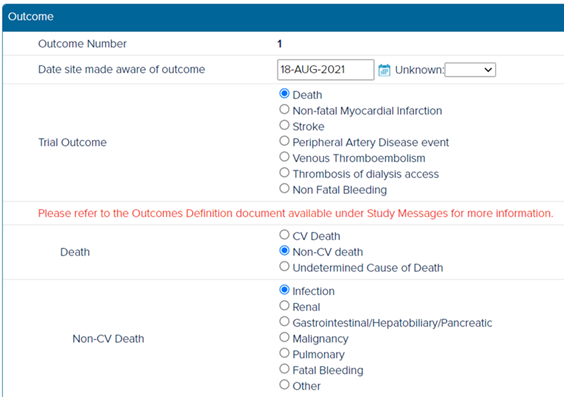
Task: Select Gastrointestinal/Hepatobiliary/Pancreatic option
Action: tap(284, 321)
